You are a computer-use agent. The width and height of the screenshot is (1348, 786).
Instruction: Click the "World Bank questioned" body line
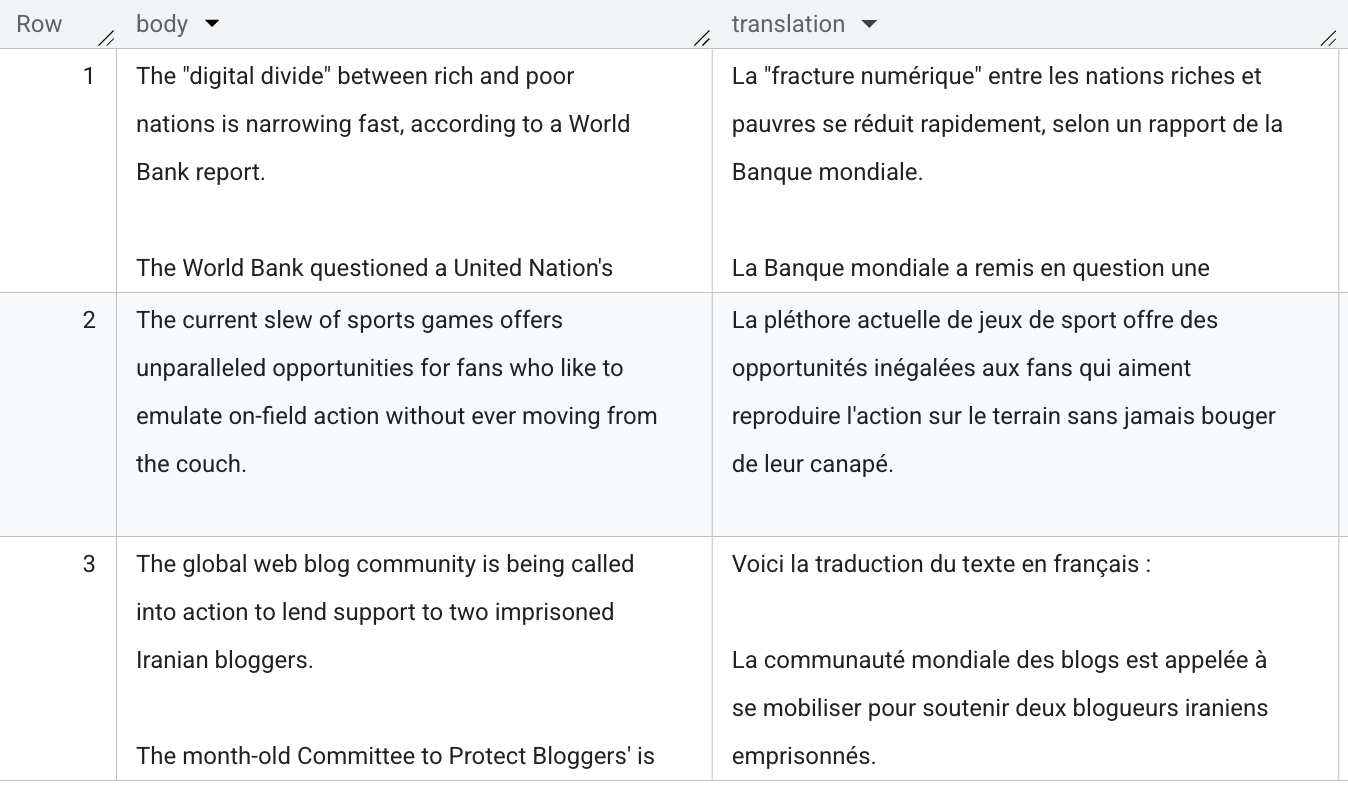tap(374, 268)
